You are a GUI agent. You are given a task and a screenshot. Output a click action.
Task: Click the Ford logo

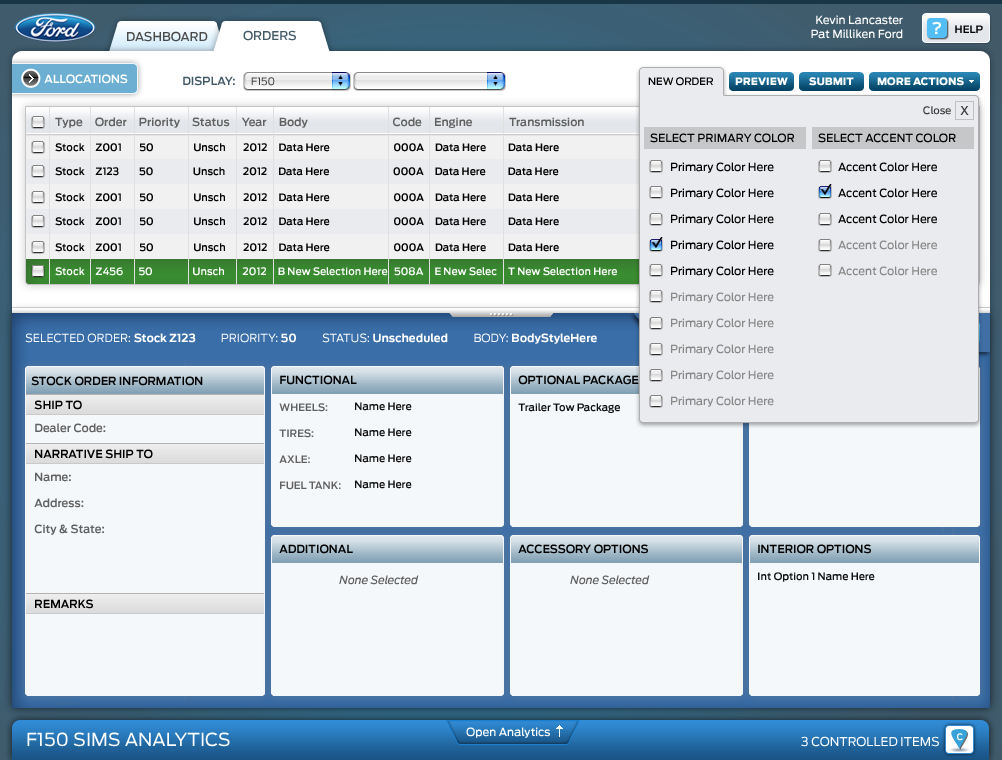coord(55,28)
